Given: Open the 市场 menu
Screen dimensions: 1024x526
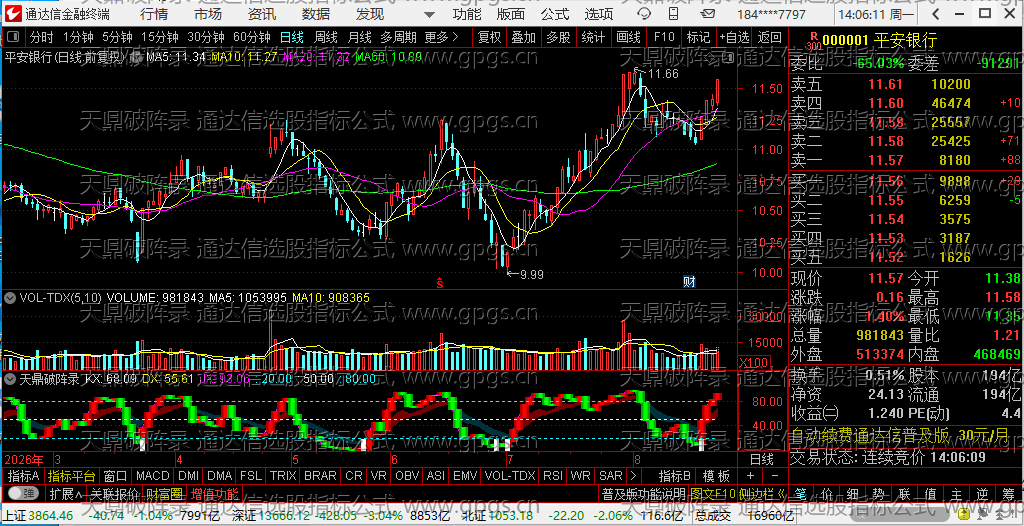Looking at the screenshot, I should tap(208, 14).
